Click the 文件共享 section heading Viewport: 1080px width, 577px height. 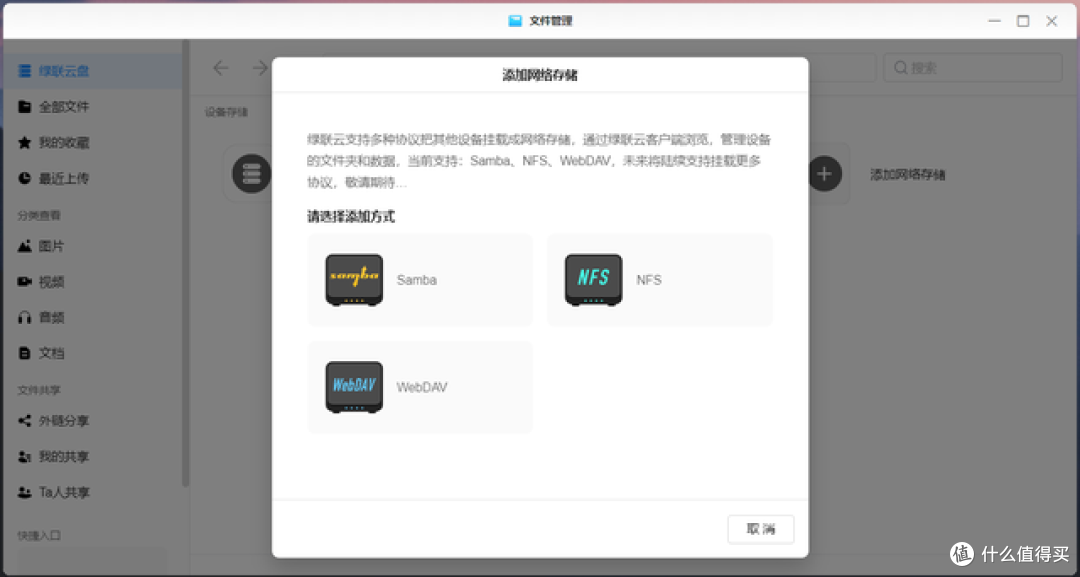point(39,390)
